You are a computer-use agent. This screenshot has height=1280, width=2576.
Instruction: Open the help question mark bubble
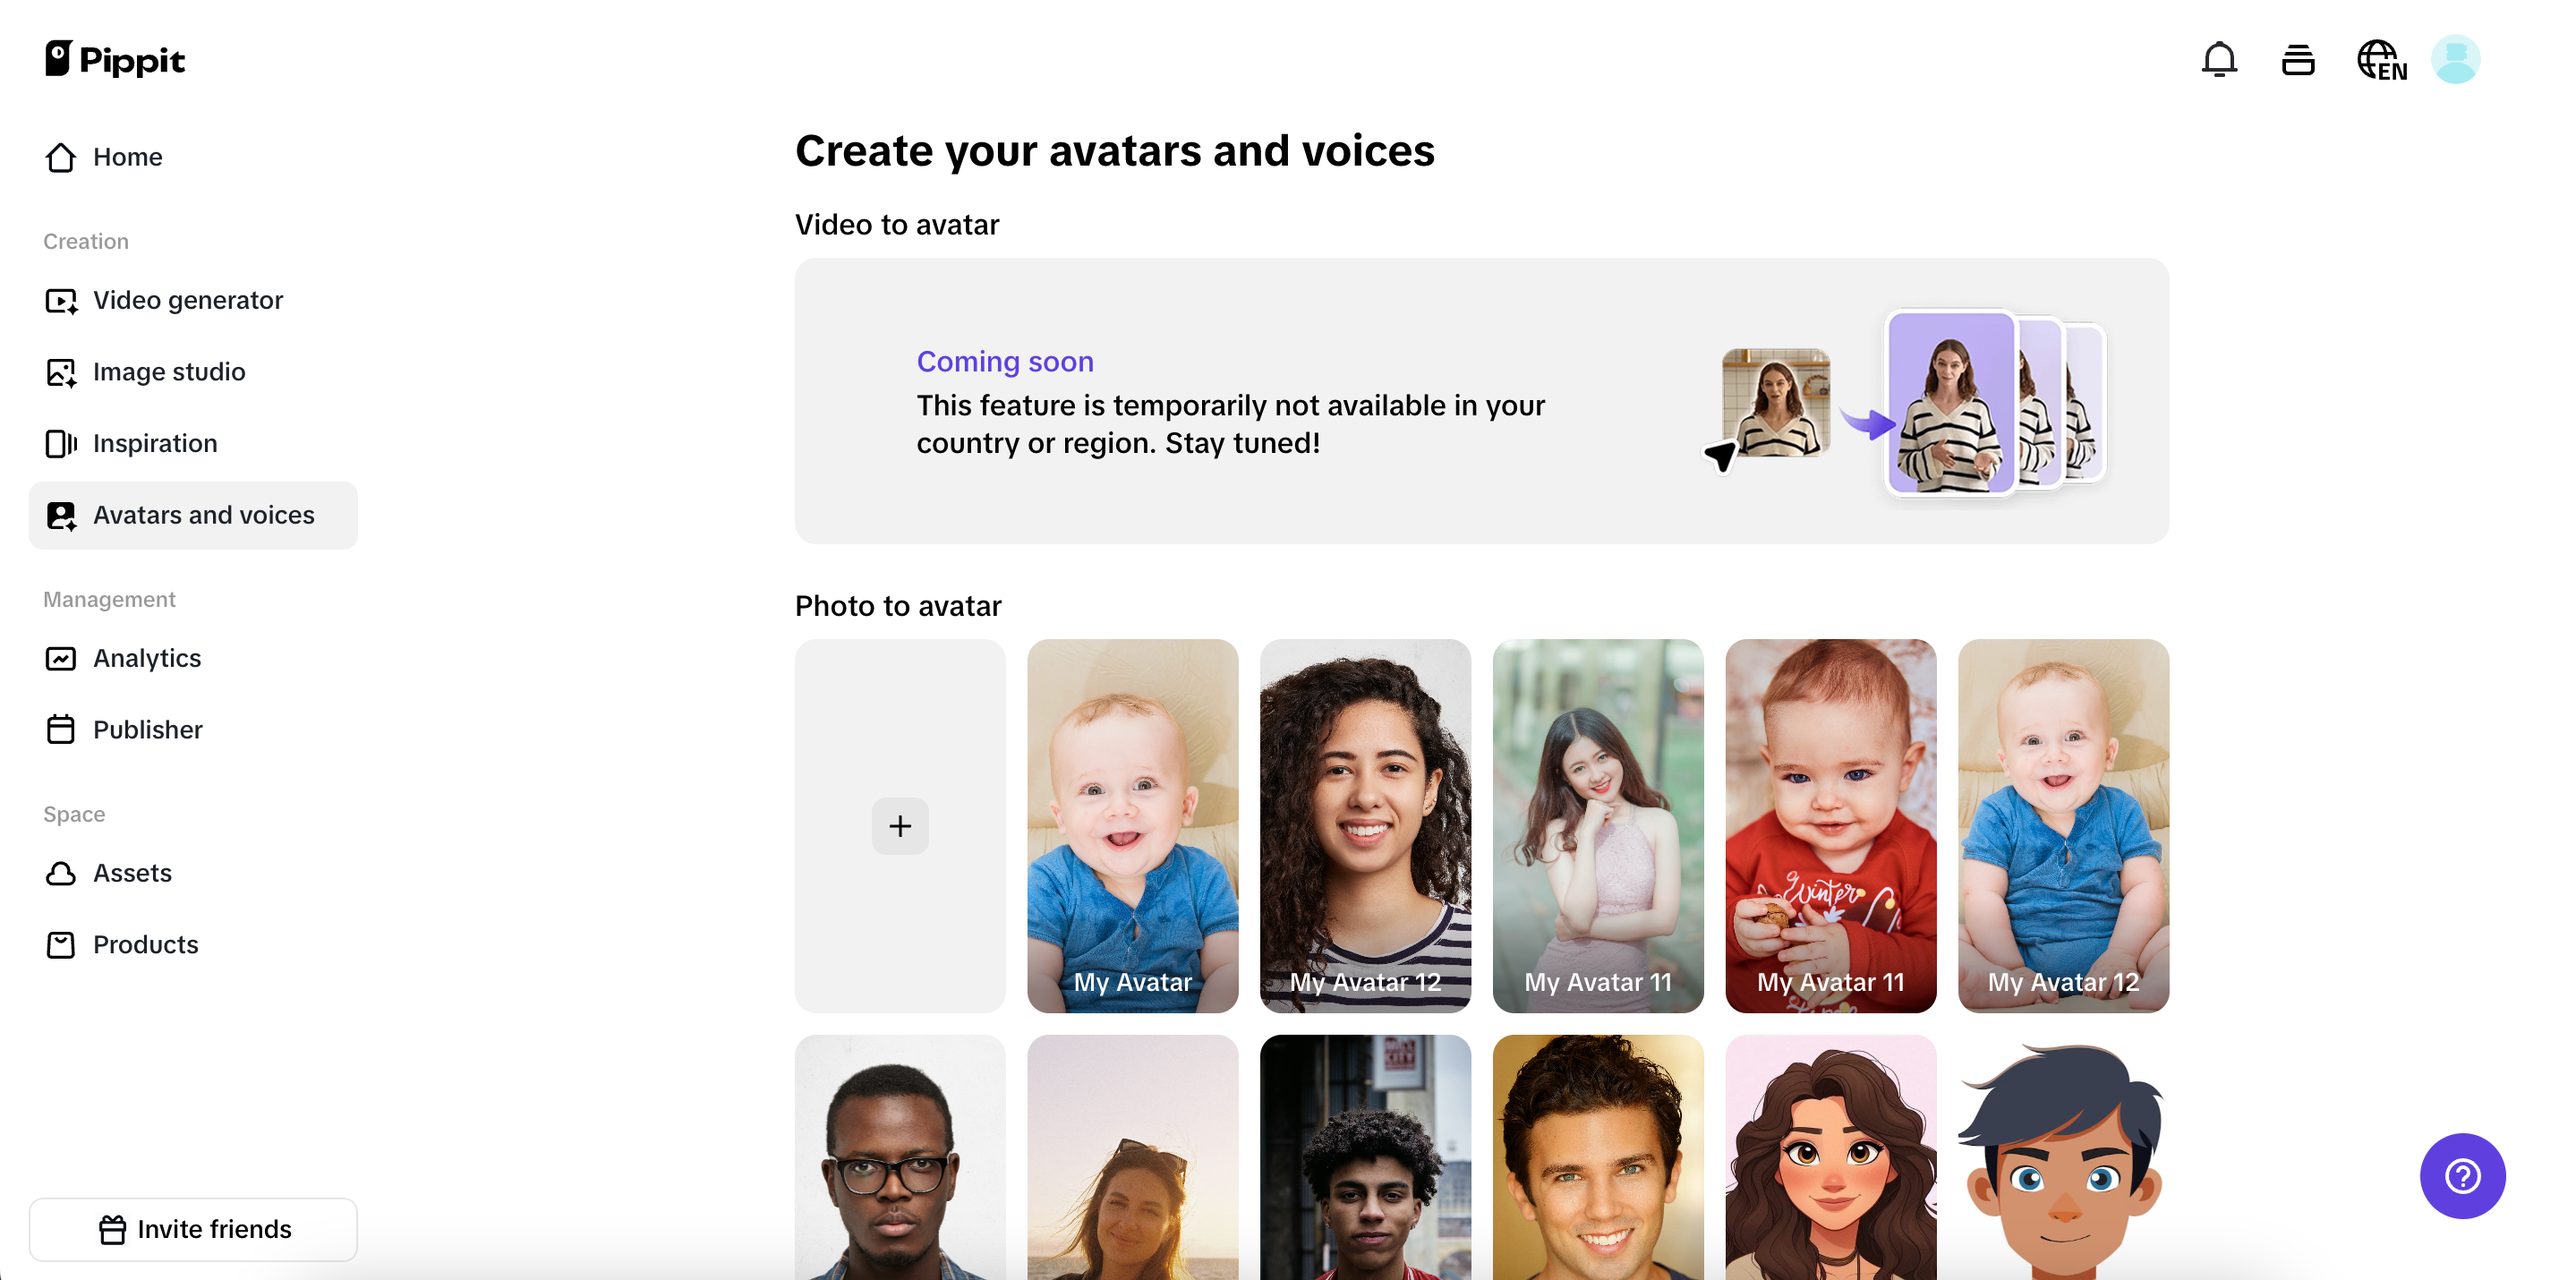point(2462,1176)
